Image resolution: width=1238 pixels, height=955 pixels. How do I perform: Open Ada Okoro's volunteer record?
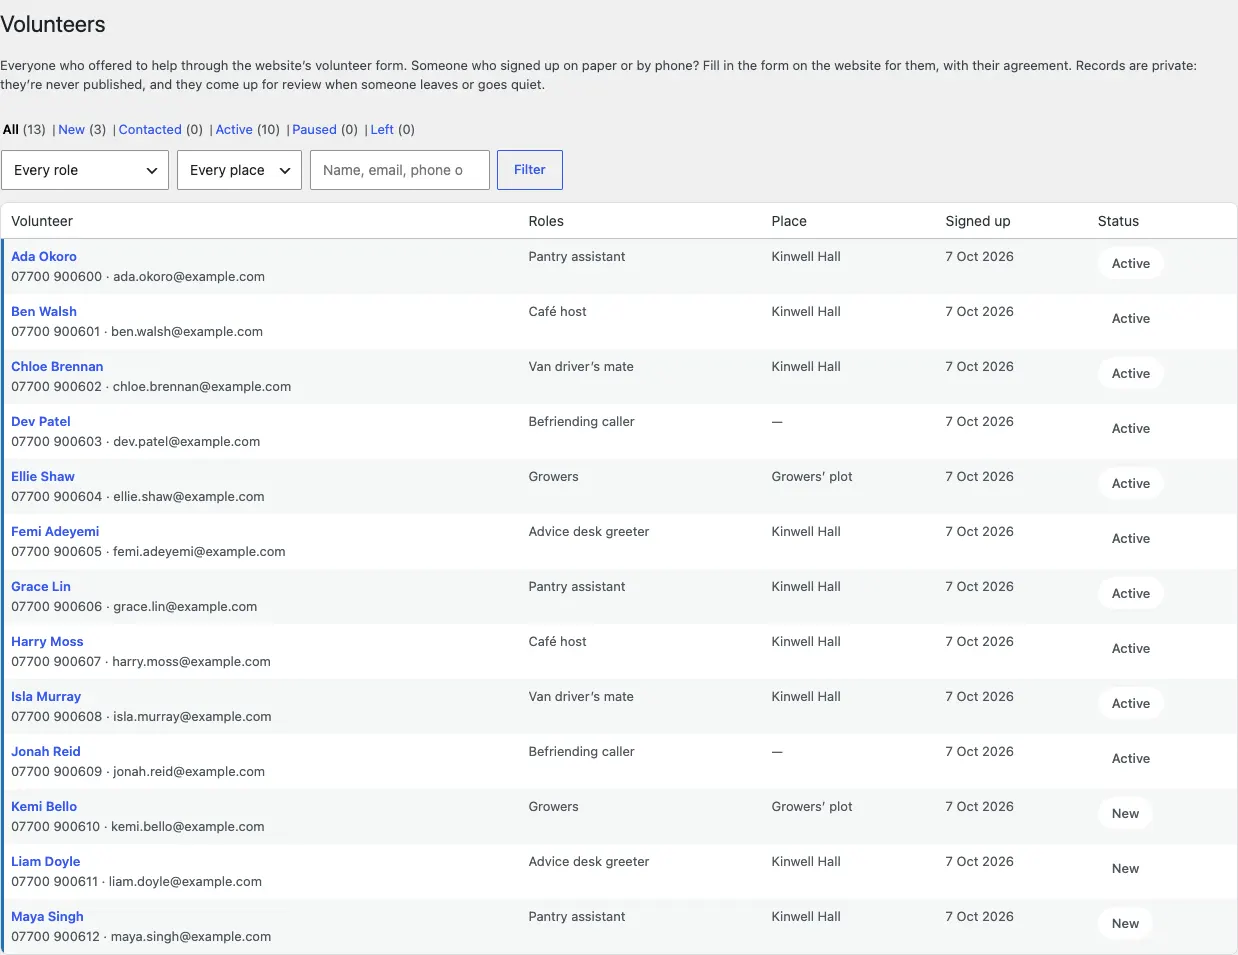click(x=44, y=256)
